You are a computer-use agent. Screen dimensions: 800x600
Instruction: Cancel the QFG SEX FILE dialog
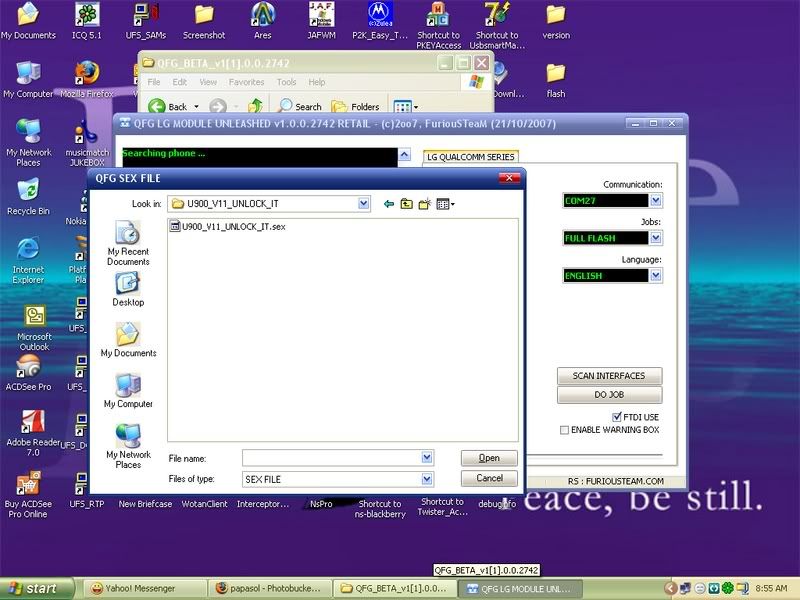tap(489, 478)
